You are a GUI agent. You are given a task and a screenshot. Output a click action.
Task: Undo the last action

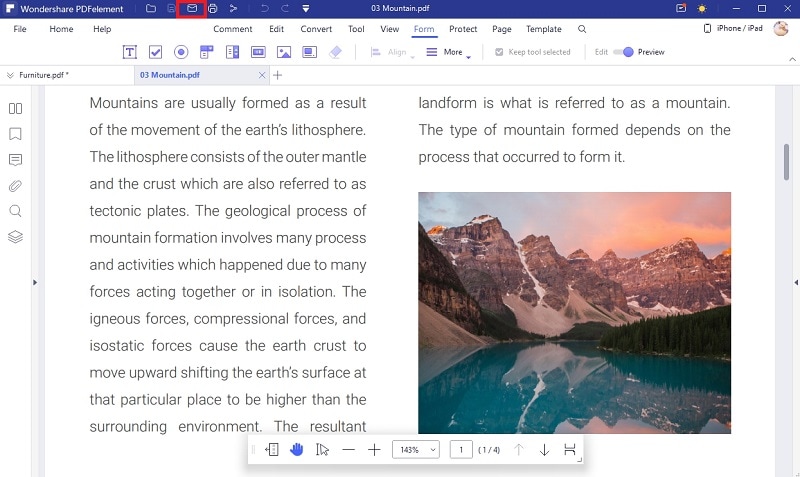[x=264, y=8]
